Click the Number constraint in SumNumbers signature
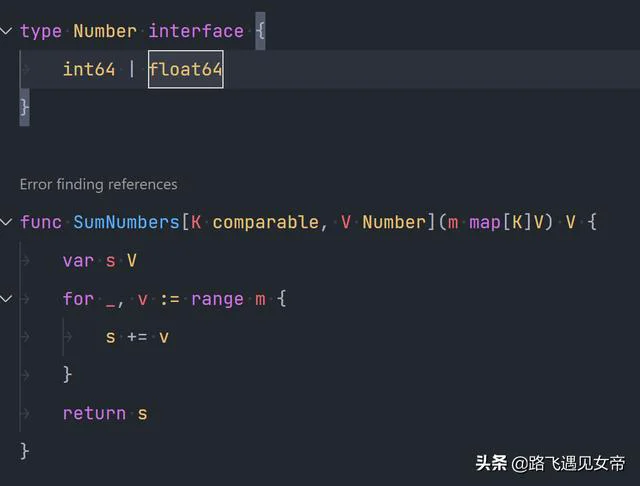640x486 pixels. (x=394, y=222)
